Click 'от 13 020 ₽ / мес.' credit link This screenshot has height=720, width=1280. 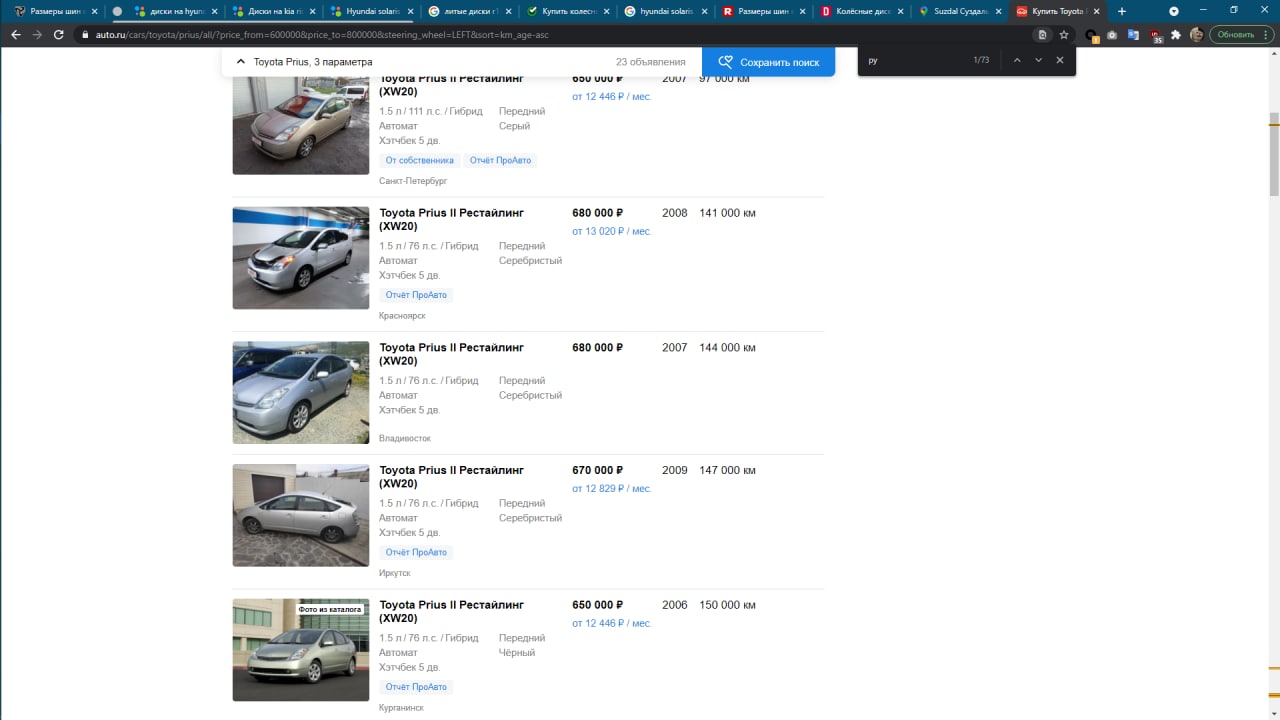pyautogui.click(x=611, y=231)
